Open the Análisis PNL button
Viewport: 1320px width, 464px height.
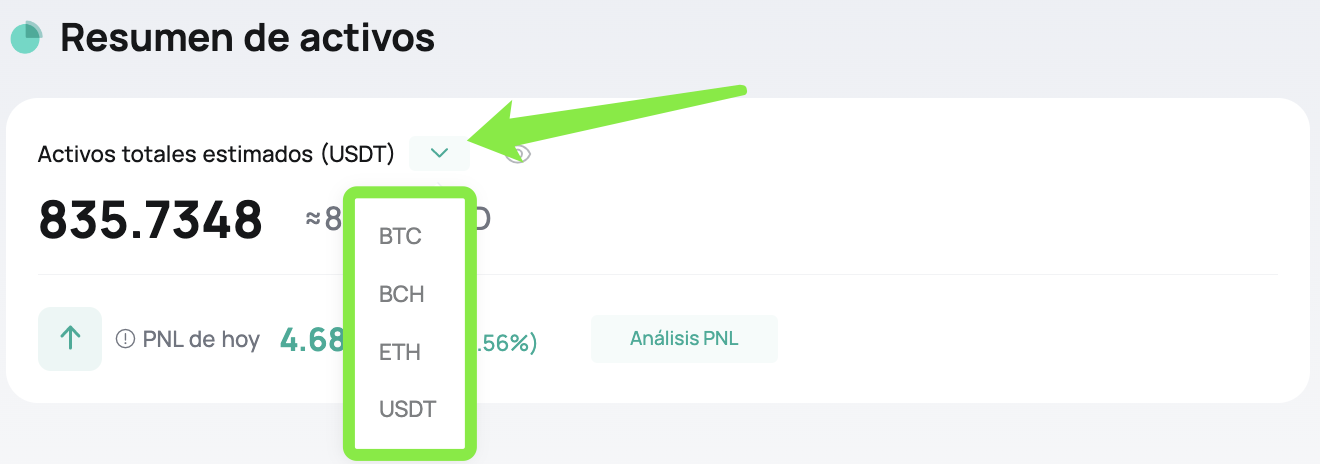click(684, 339)
